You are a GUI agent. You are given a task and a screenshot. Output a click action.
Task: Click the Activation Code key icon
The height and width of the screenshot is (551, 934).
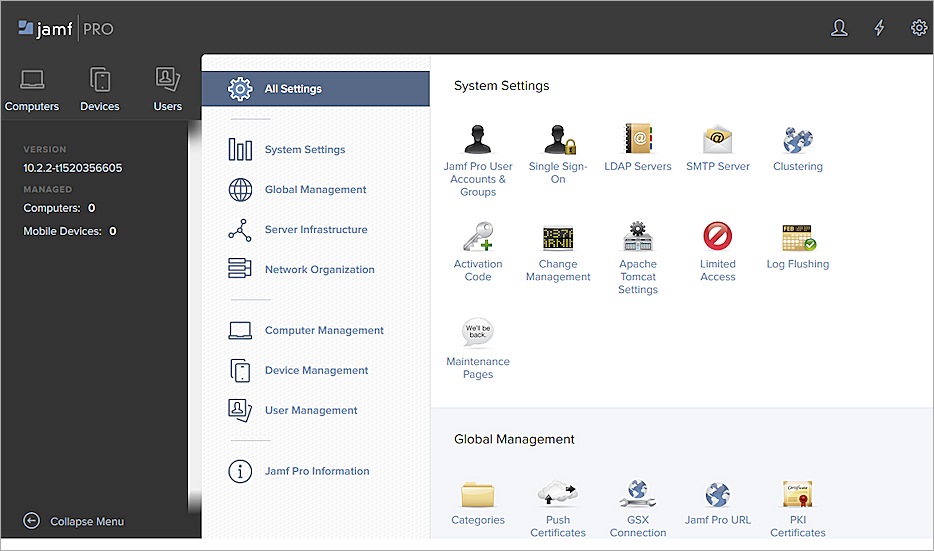[x=478, y=238]
